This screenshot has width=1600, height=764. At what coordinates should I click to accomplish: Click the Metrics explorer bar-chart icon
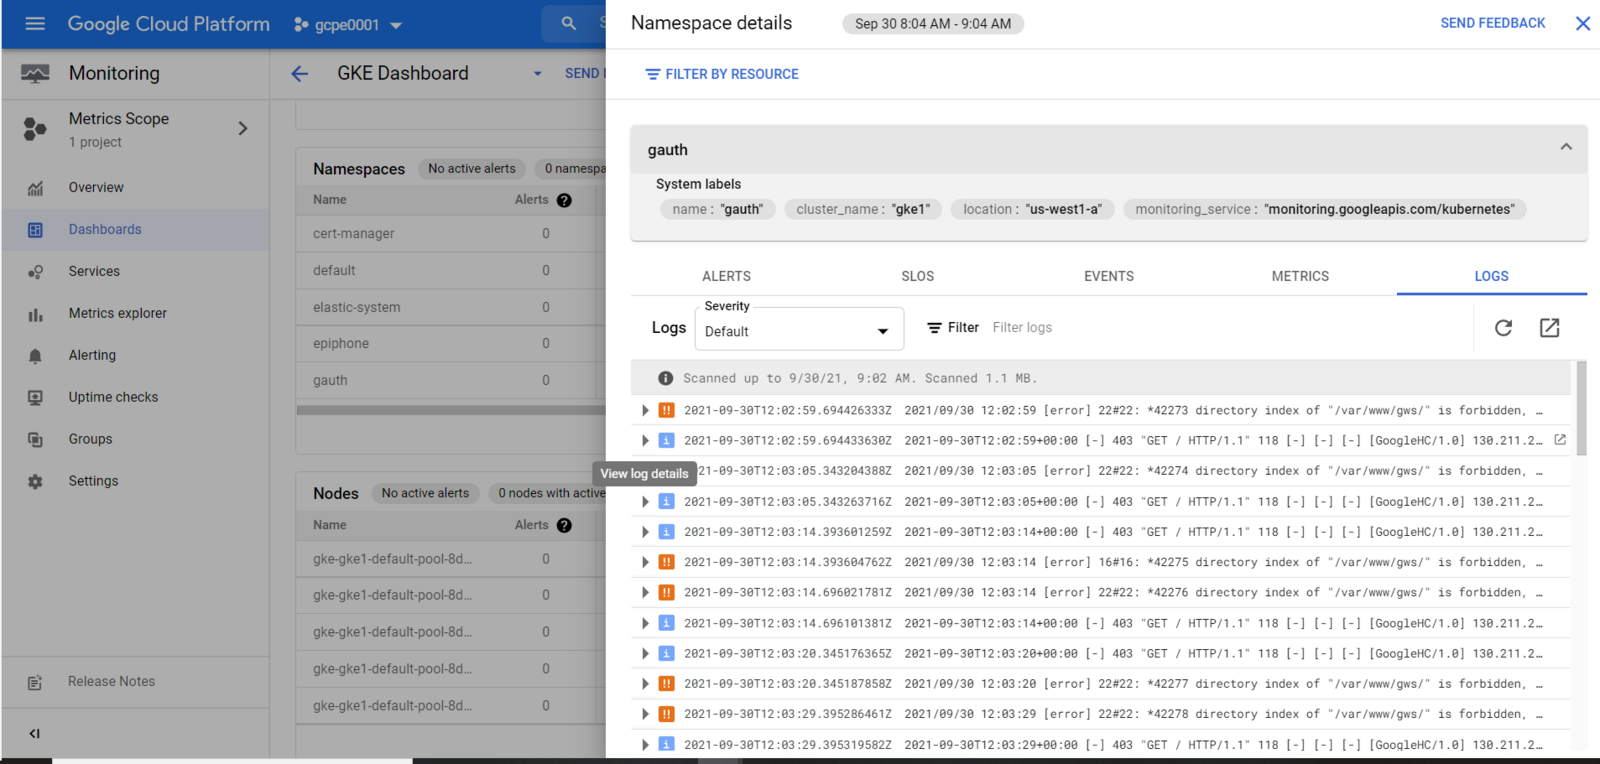click(35, 314)
